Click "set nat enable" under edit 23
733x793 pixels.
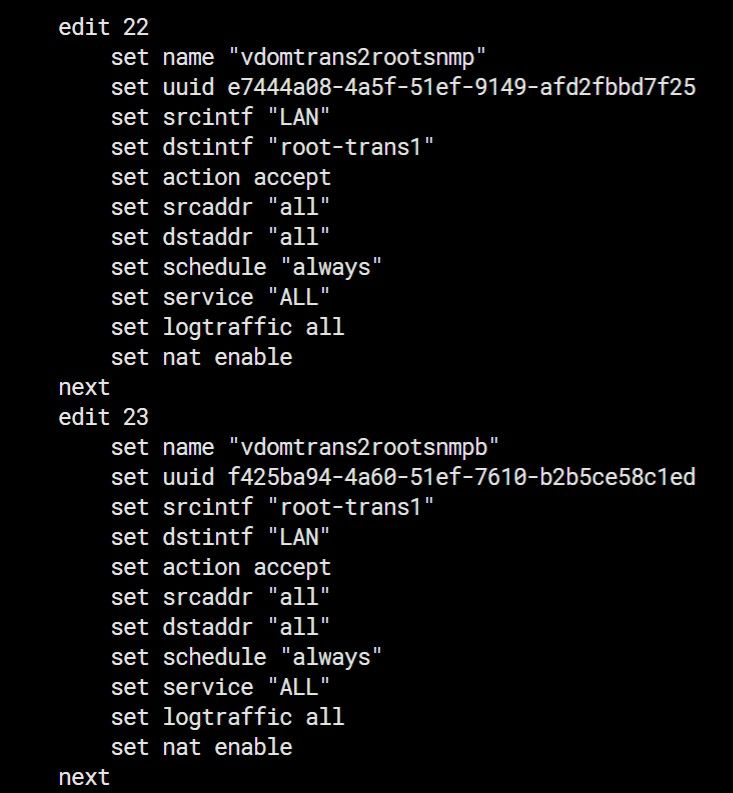(x=202, y=747)
